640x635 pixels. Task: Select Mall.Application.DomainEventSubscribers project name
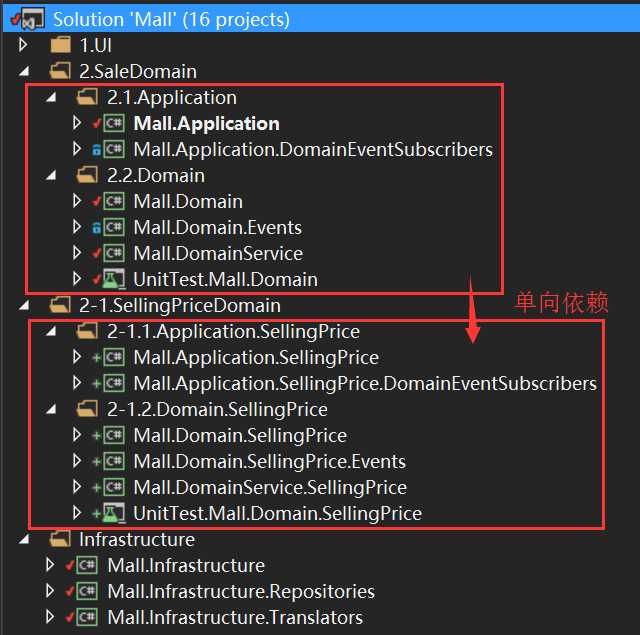[313, 150]
